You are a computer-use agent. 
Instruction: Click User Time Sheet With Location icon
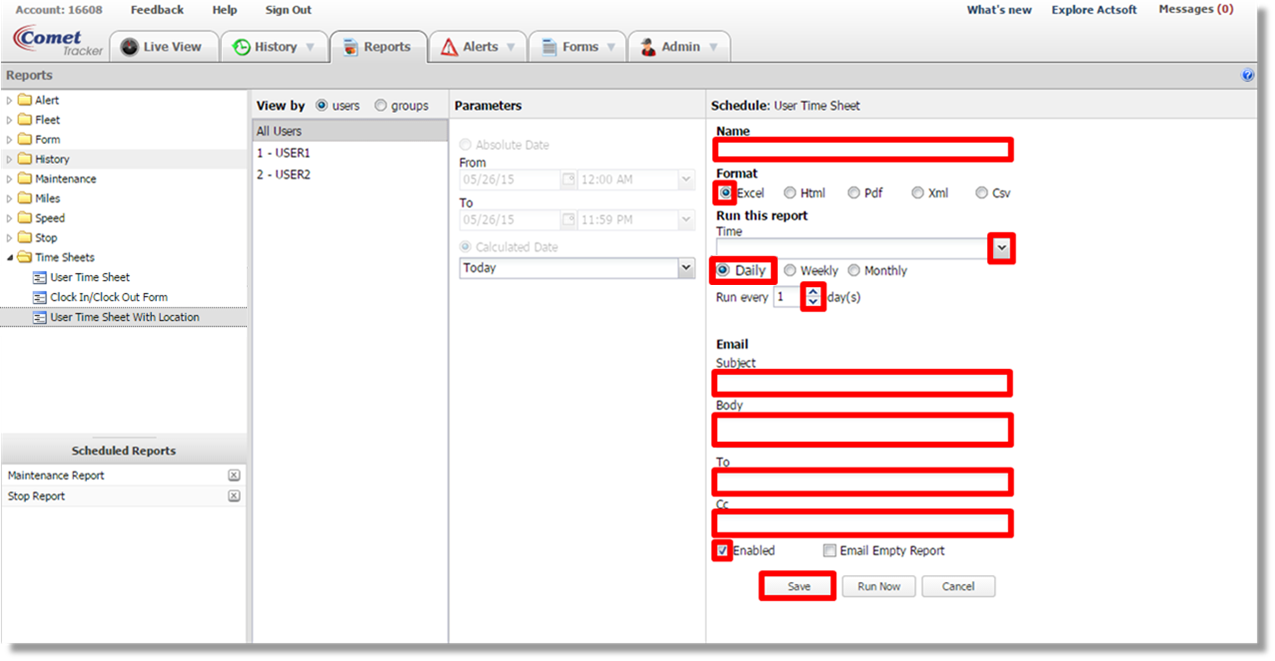(40, 317)
